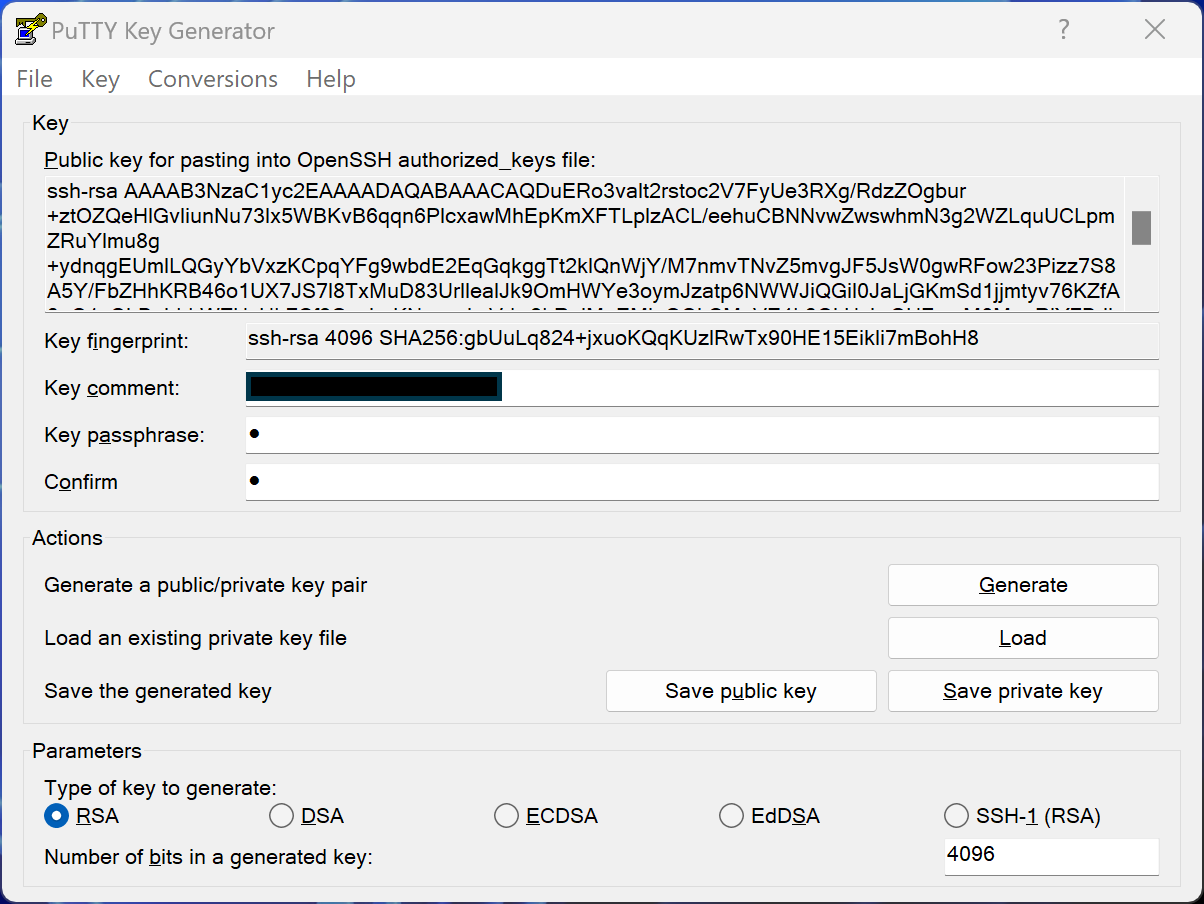The height and width of the screenshot is (904, 1204).
Task: Click the 'Save the generated key' text
Action: (x=158, y=691)
